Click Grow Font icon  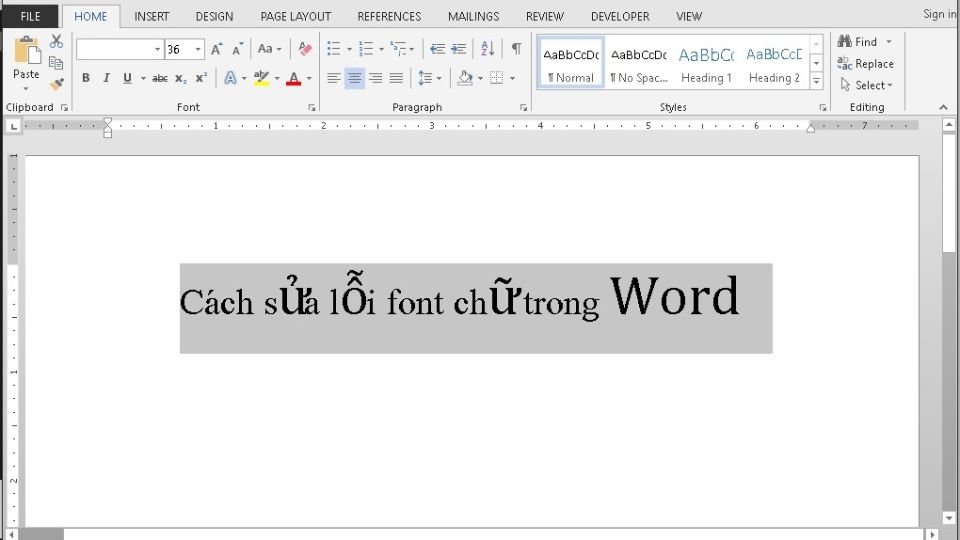(217, 49)
